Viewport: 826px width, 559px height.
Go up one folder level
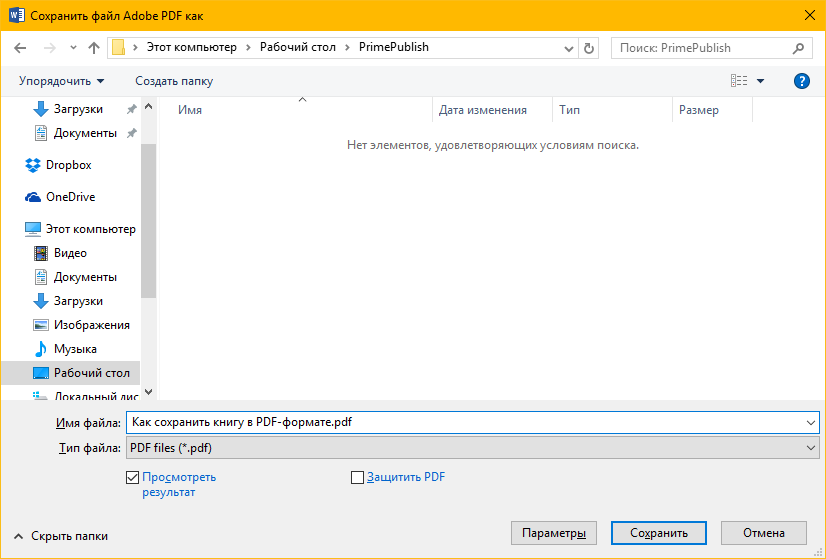pyautogui.click(x=94, y=48)
